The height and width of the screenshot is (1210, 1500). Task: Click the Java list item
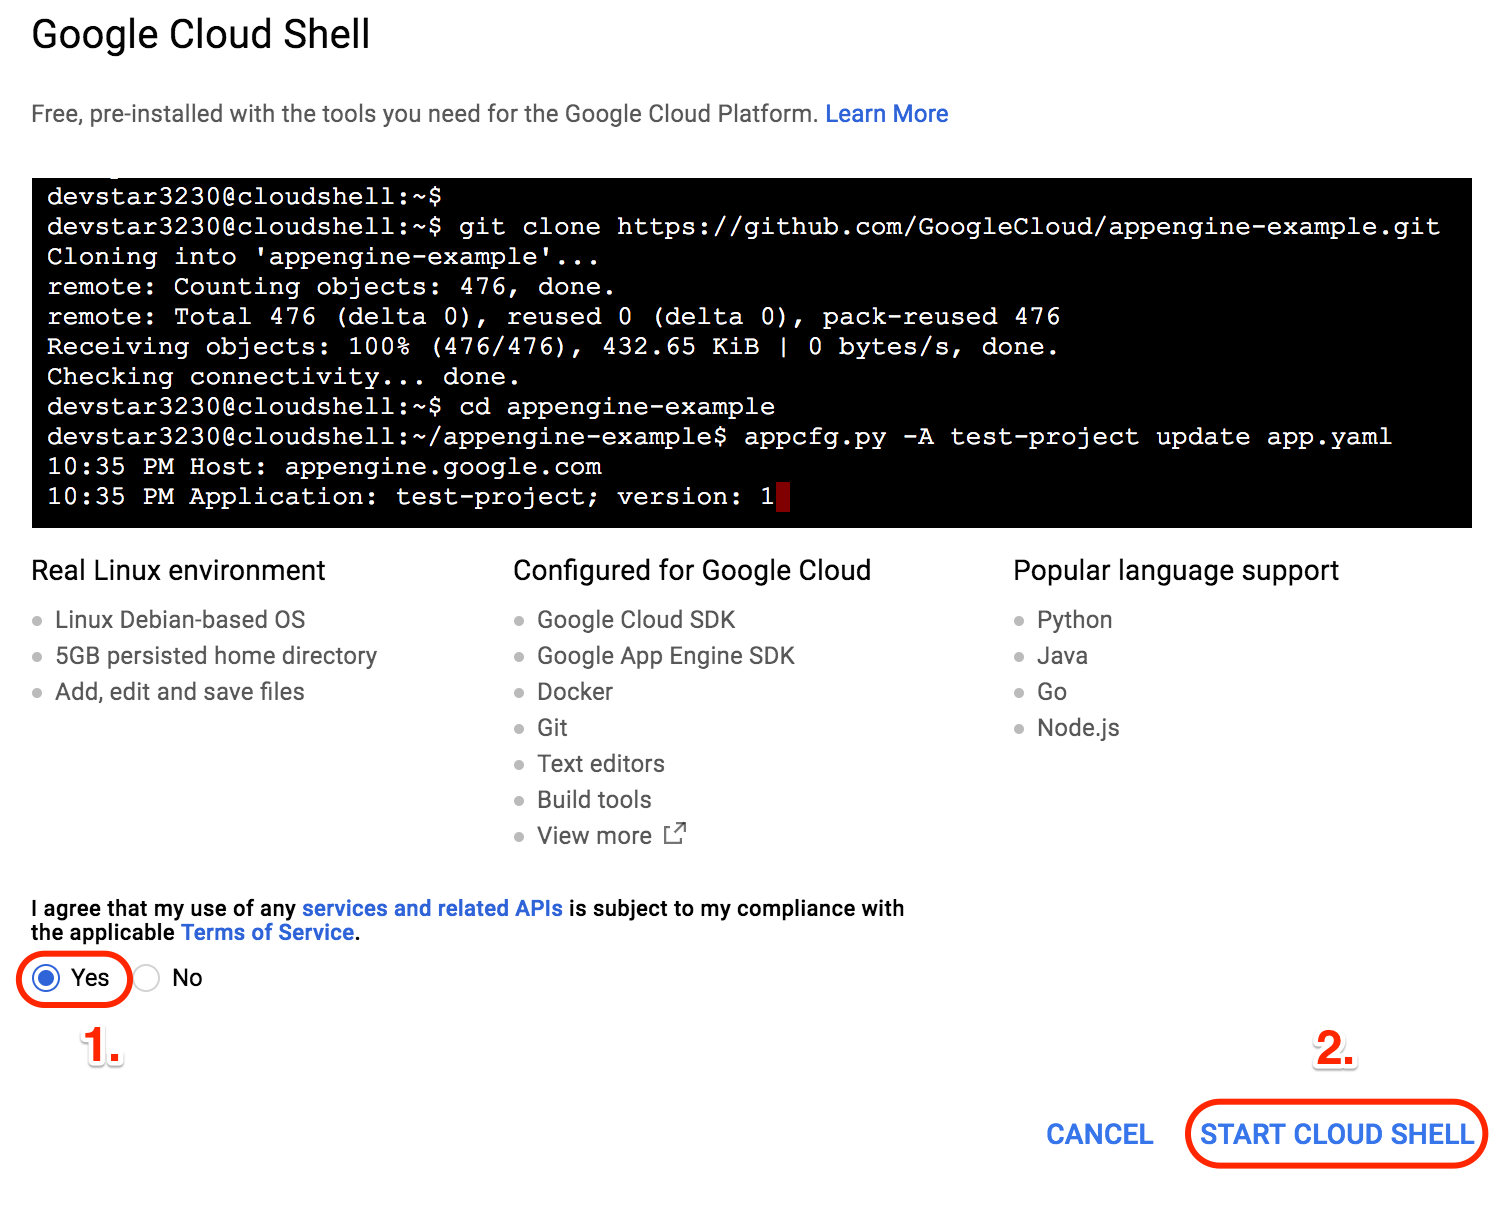point(1062,656)
